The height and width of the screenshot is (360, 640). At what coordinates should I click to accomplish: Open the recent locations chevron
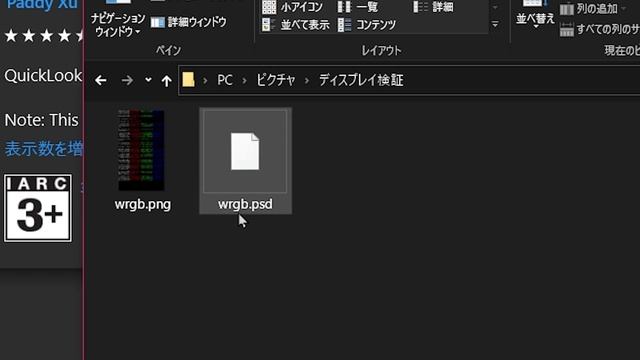pyautogui.click(x=148, y=80)
